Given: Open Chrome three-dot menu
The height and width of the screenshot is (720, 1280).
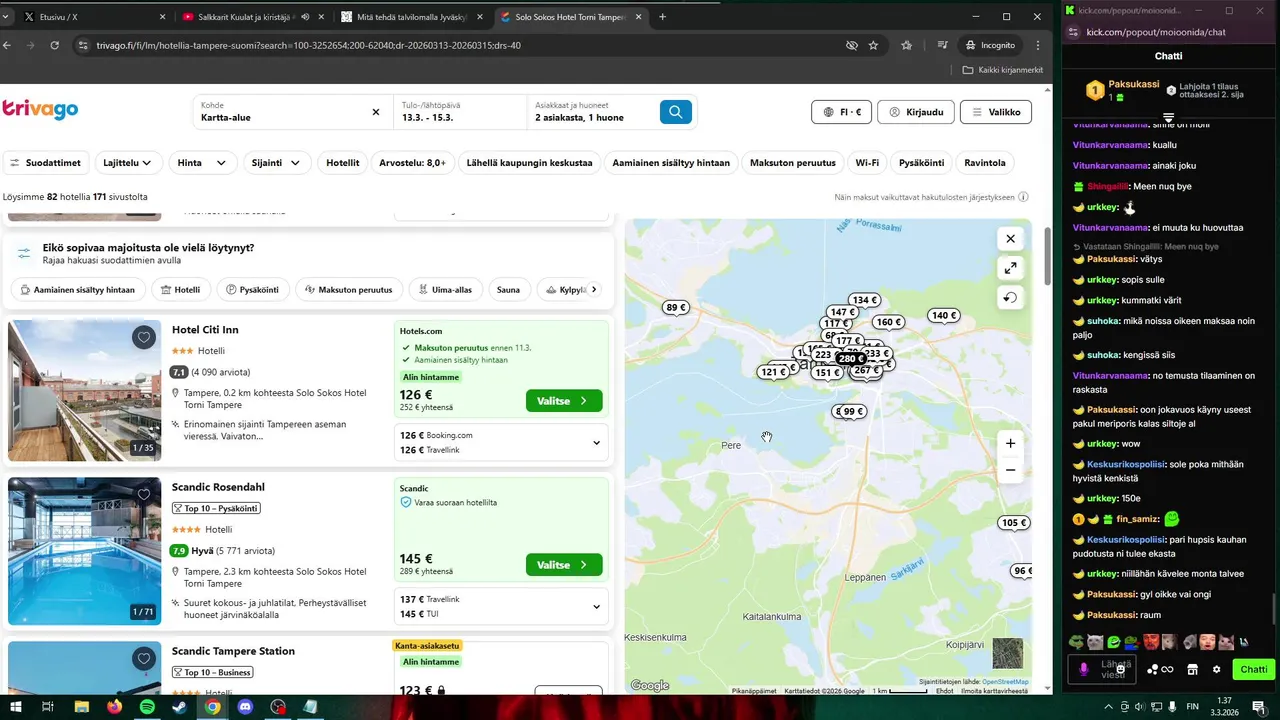Looking at the screenshot, I should click(1038, 45).
